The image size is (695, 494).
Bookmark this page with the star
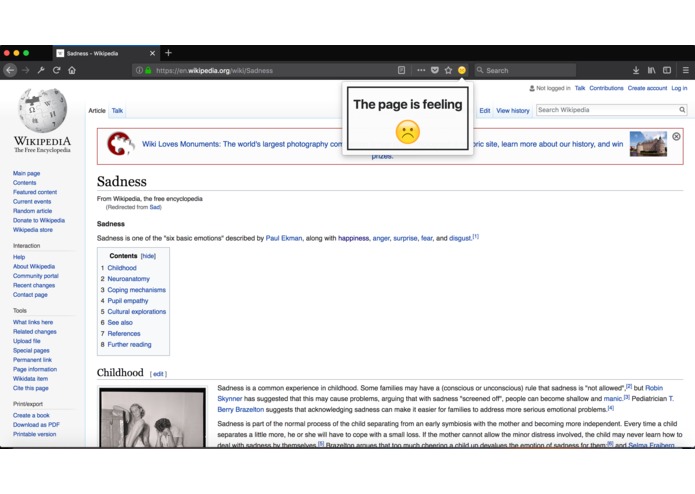449,70
